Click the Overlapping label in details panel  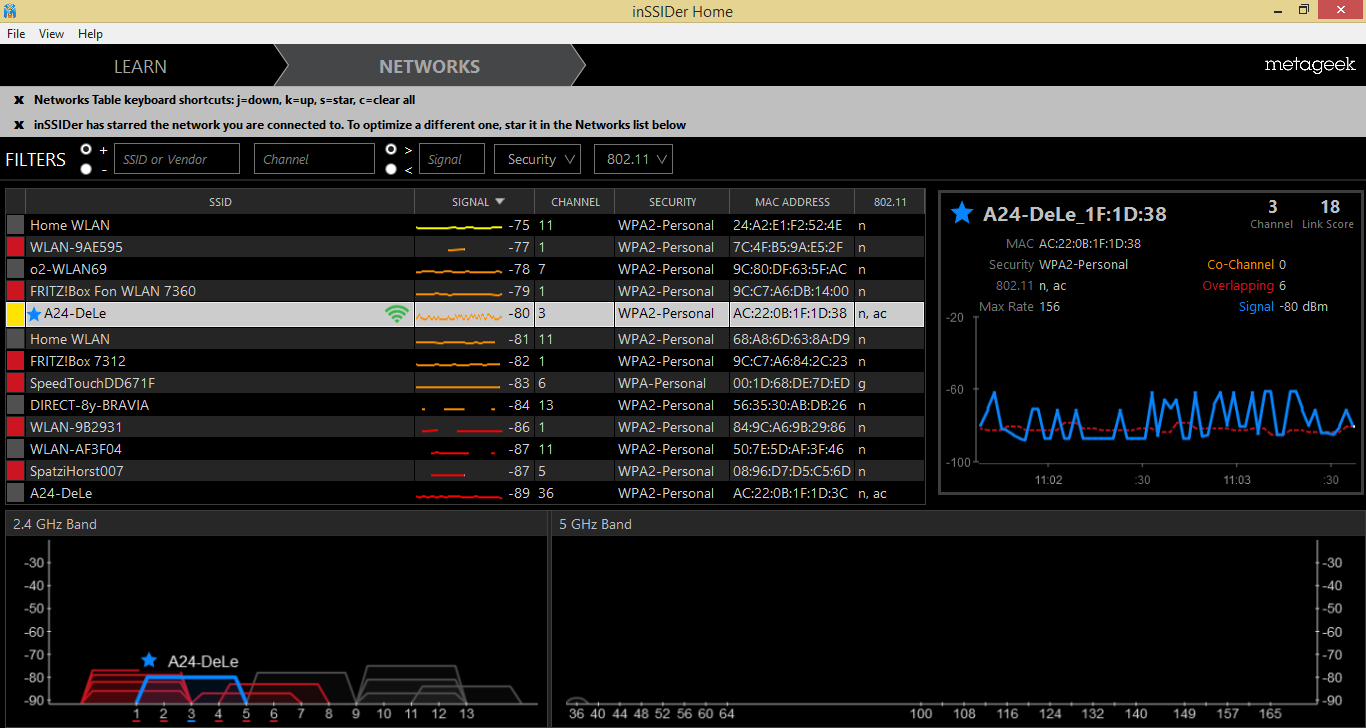tap(1238, 286)
